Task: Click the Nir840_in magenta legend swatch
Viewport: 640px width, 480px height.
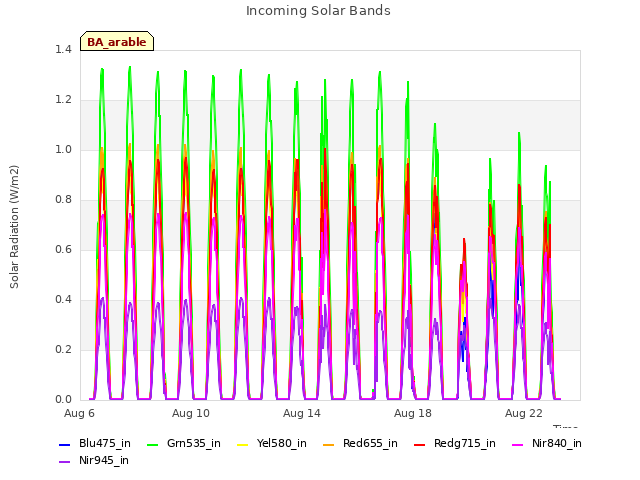Action: point(518,444)
